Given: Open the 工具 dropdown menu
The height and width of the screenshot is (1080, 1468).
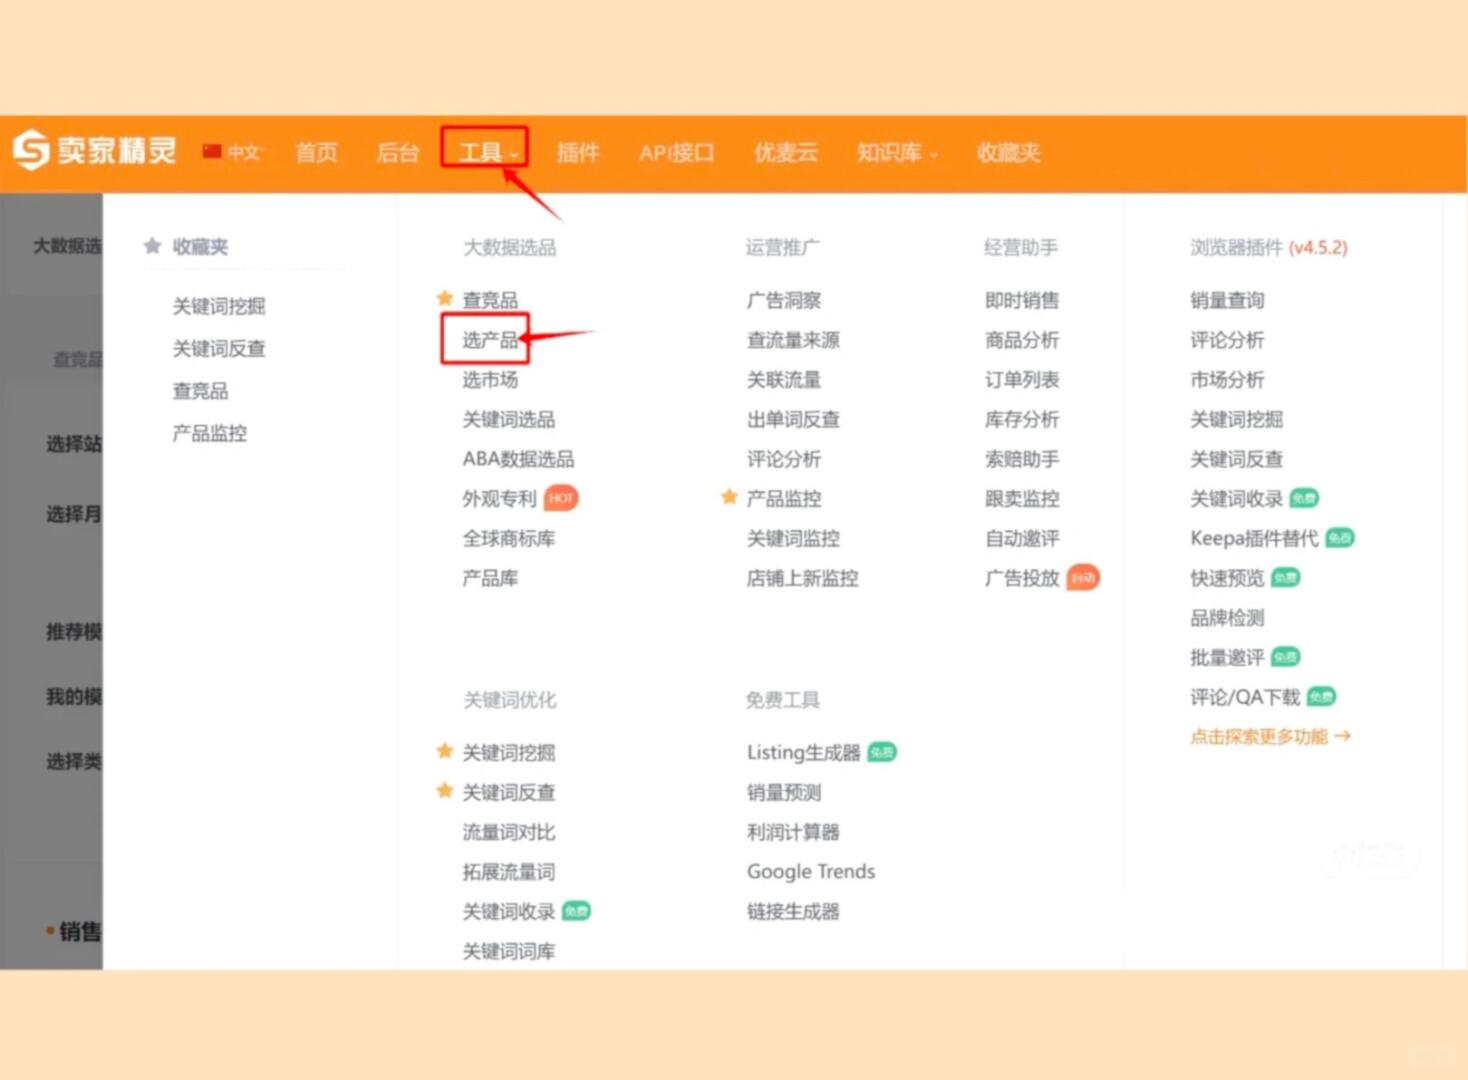Looking at the screenshot, I should click(x=485, y=152).
